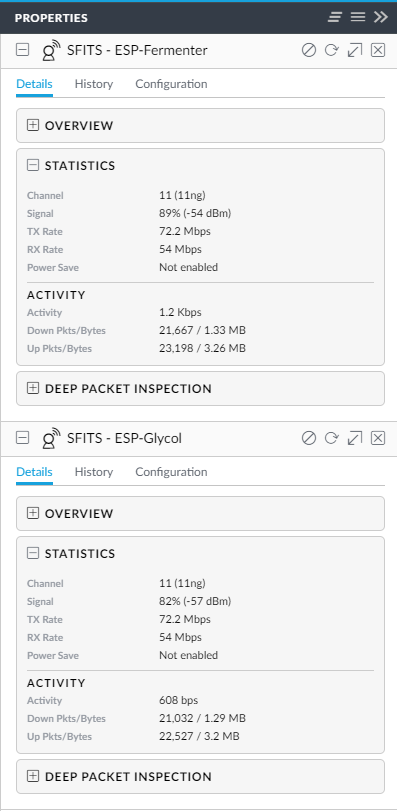Screen dimensions: 397x811
Task: Collapse Properties panel with double chevron
Action: pos(380,17)
